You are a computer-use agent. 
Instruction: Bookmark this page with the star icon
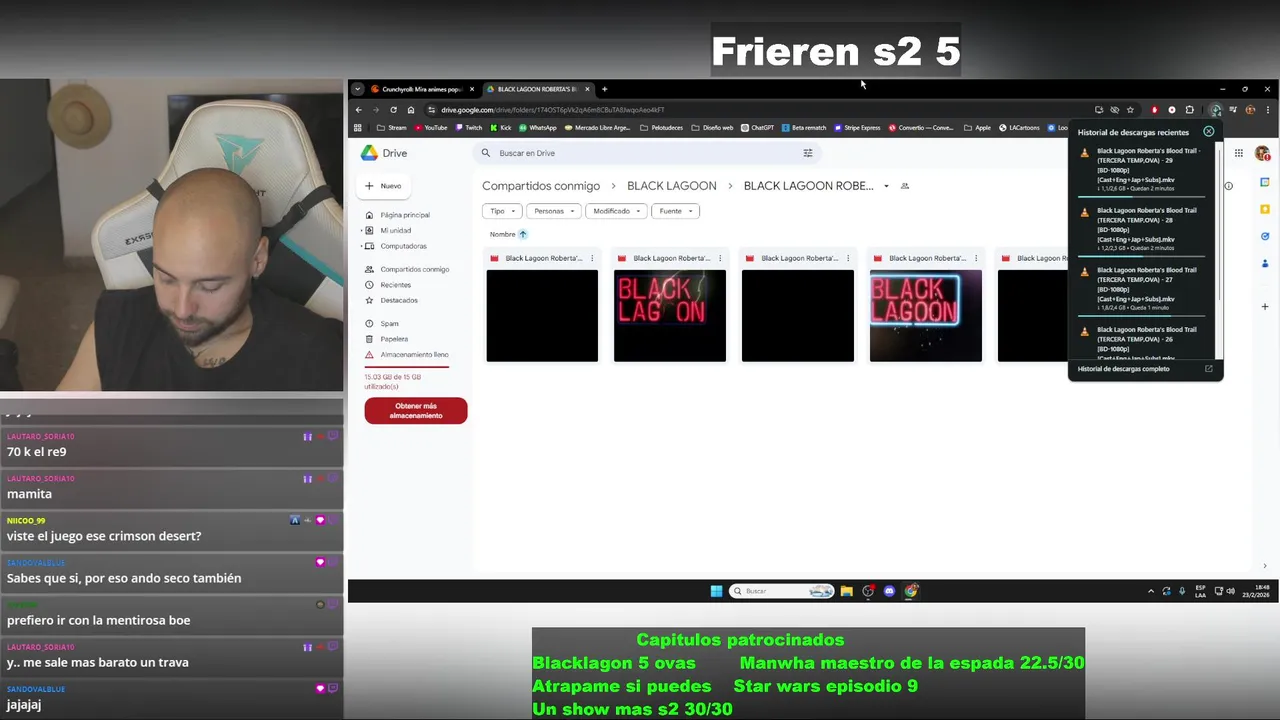[x=1130, y=110]
